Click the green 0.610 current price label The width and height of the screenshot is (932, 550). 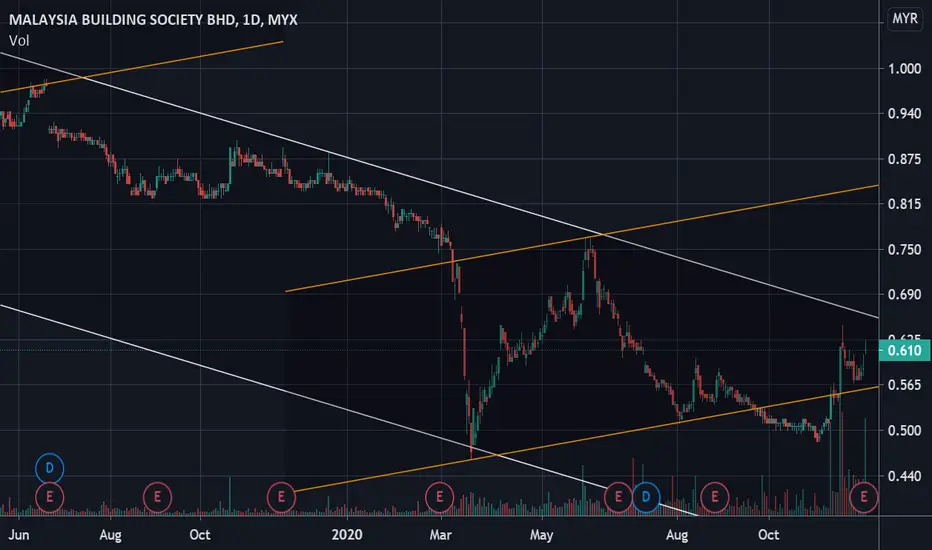[x=905, y=350]
